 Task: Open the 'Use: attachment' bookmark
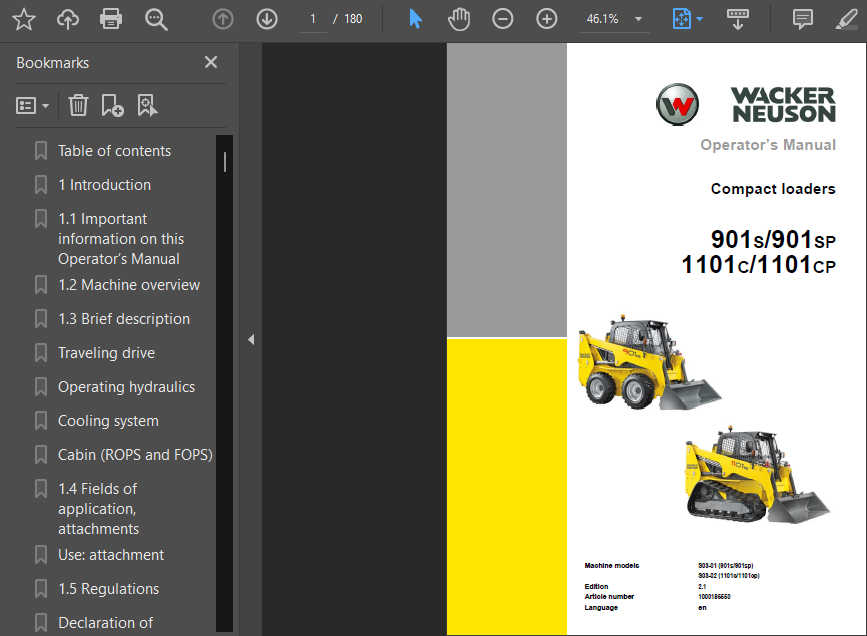(x=111, y=555)
